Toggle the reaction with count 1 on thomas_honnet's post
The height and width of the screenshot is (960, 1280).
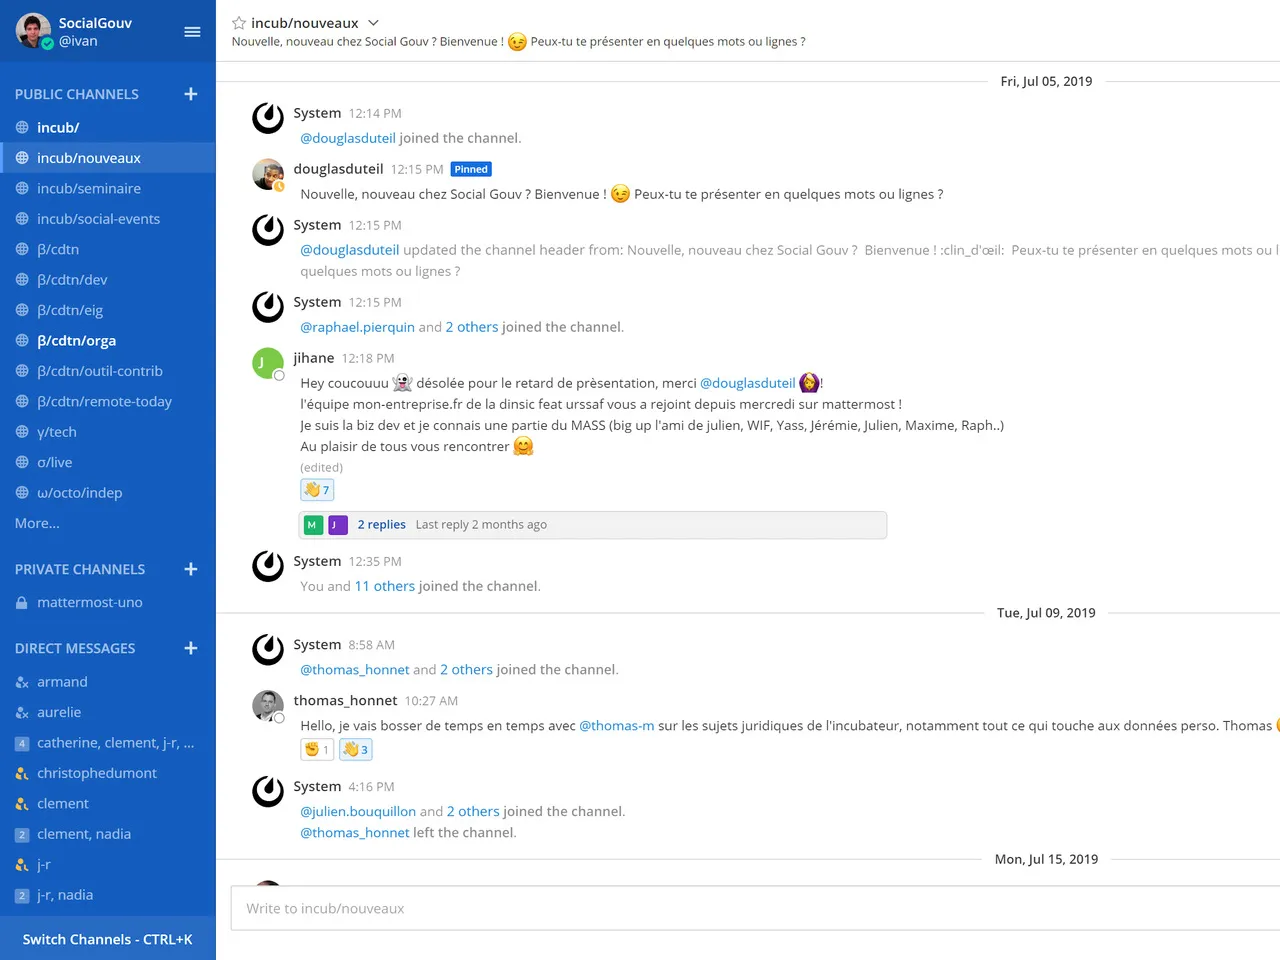coord(317,749)
